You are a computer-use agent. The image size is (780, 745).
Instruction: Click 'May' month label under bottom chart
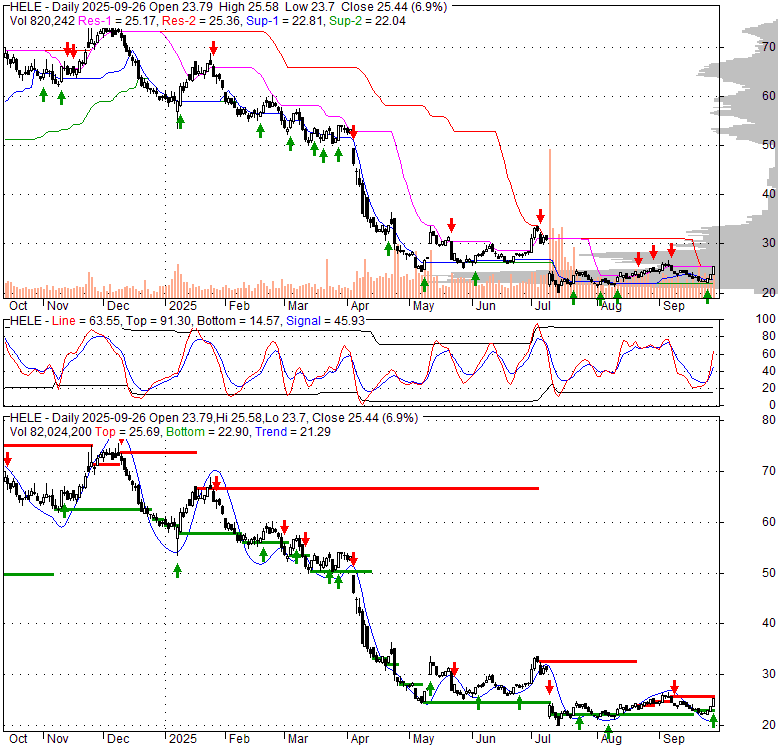(423, 739)
